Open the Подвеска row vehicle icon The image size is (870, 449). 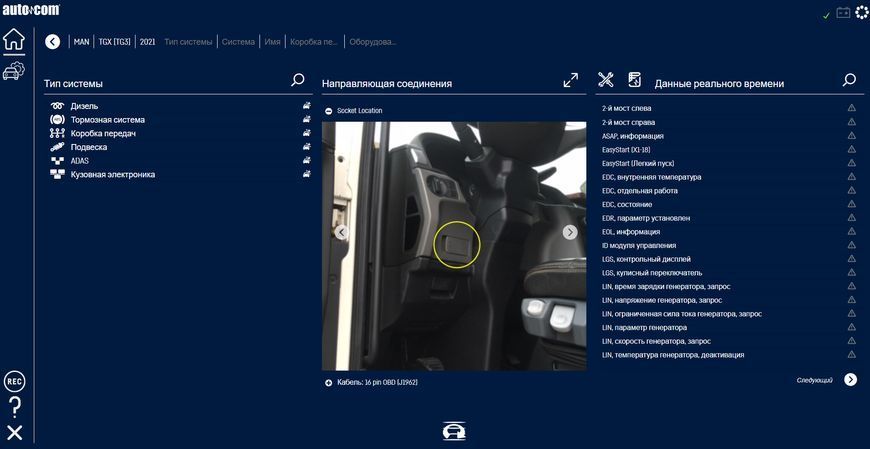306,147
